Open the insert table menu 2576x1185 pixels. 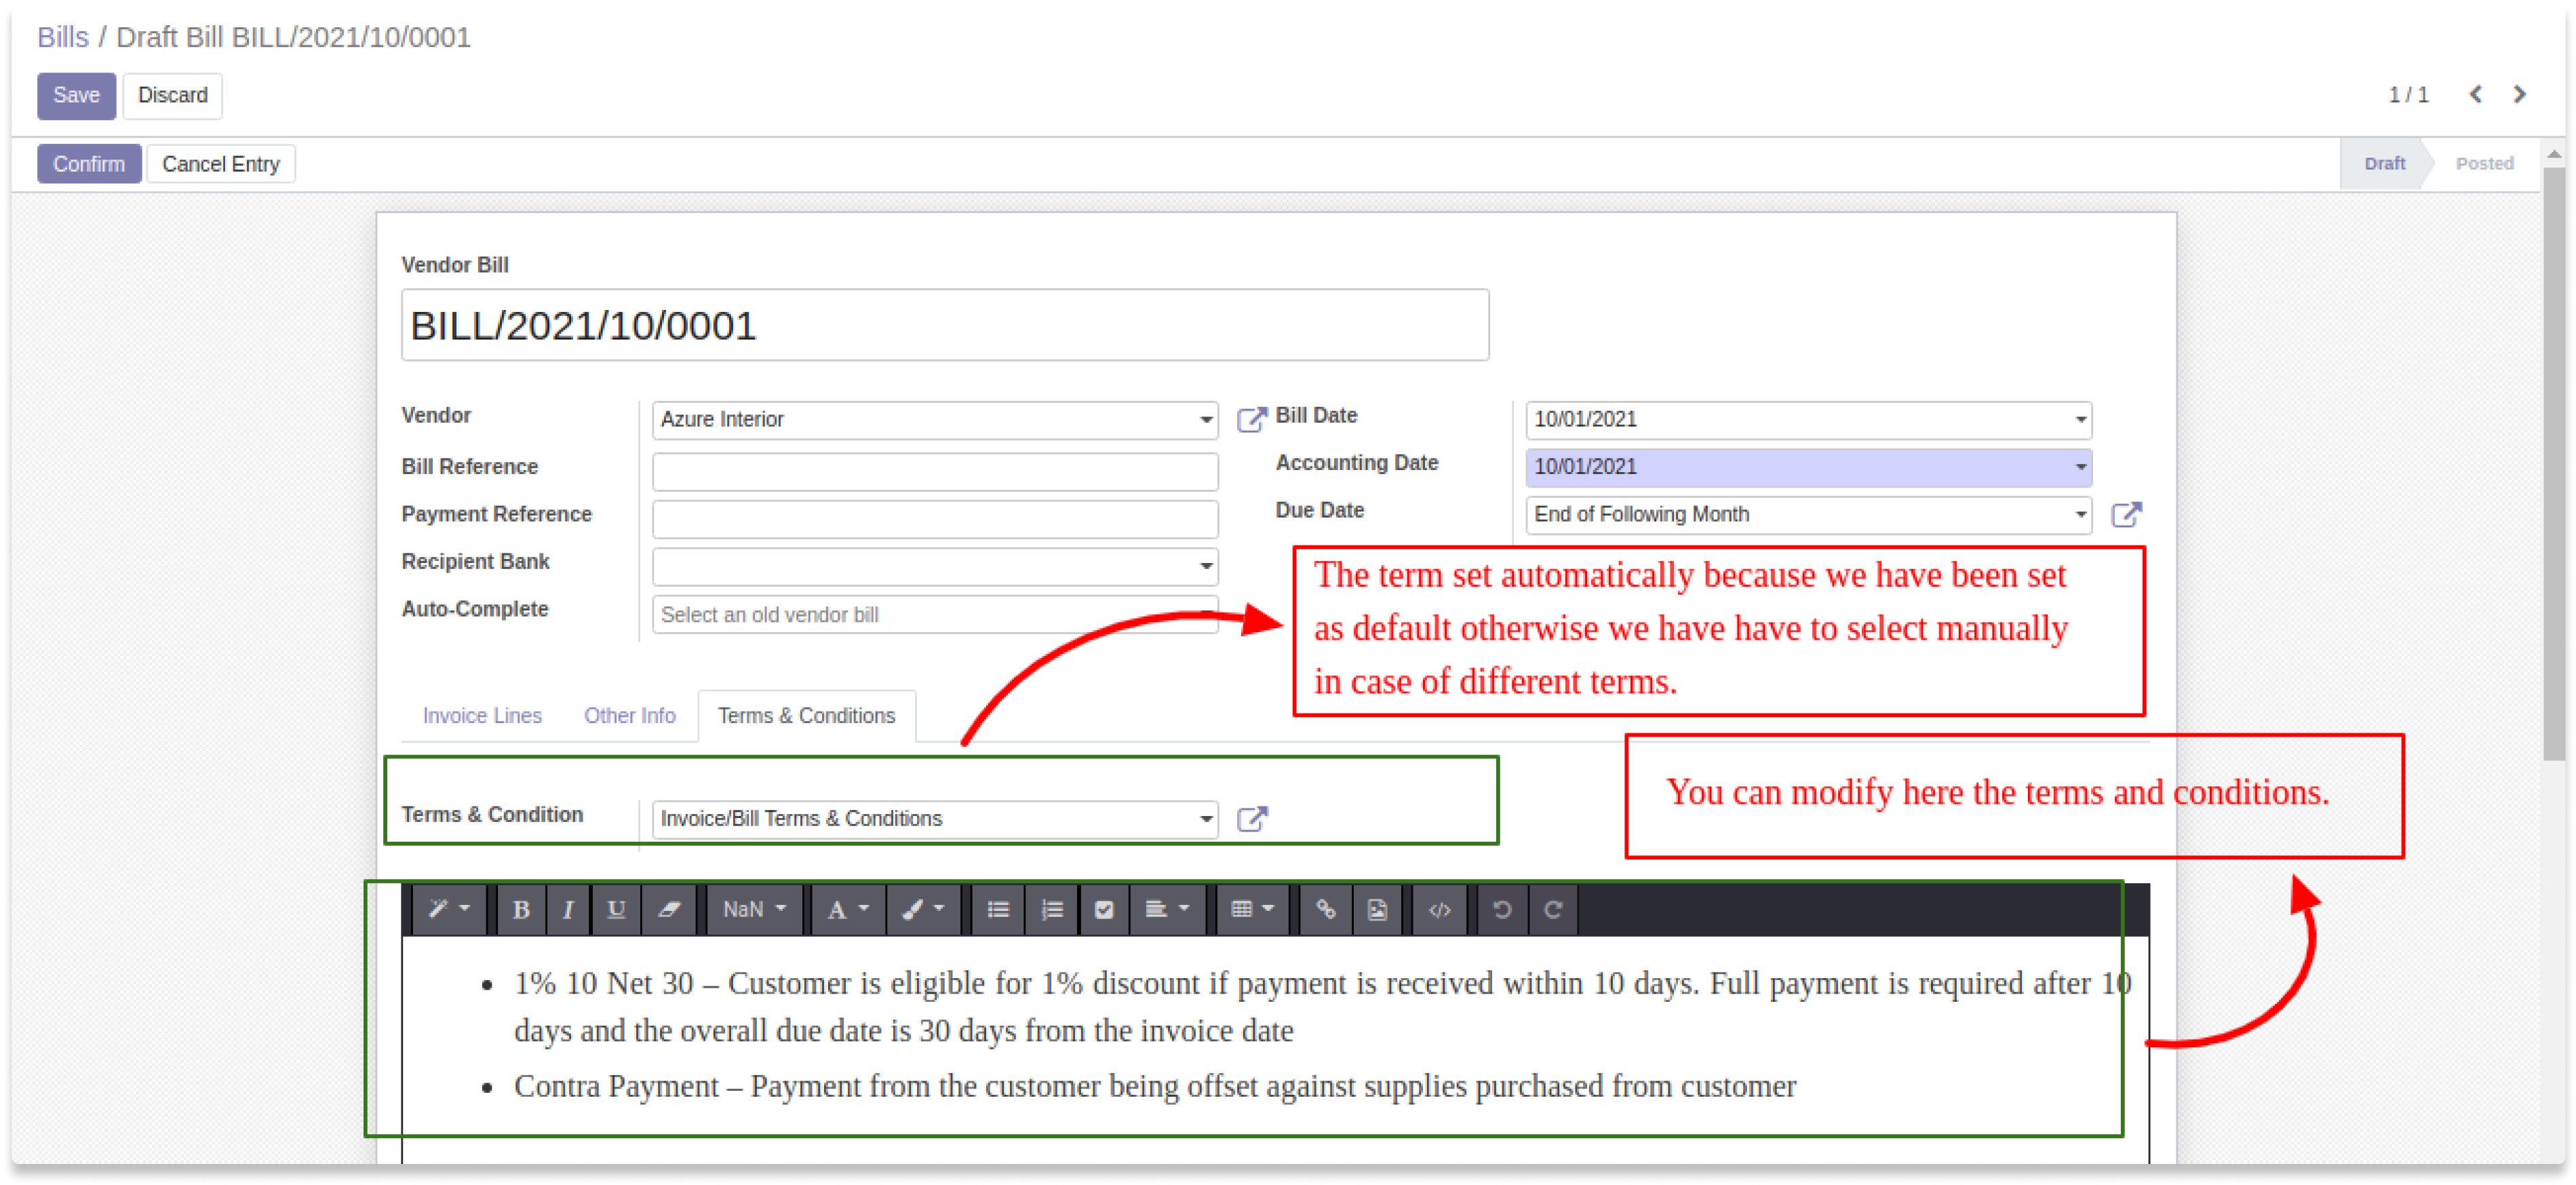tap(1252, 909)
